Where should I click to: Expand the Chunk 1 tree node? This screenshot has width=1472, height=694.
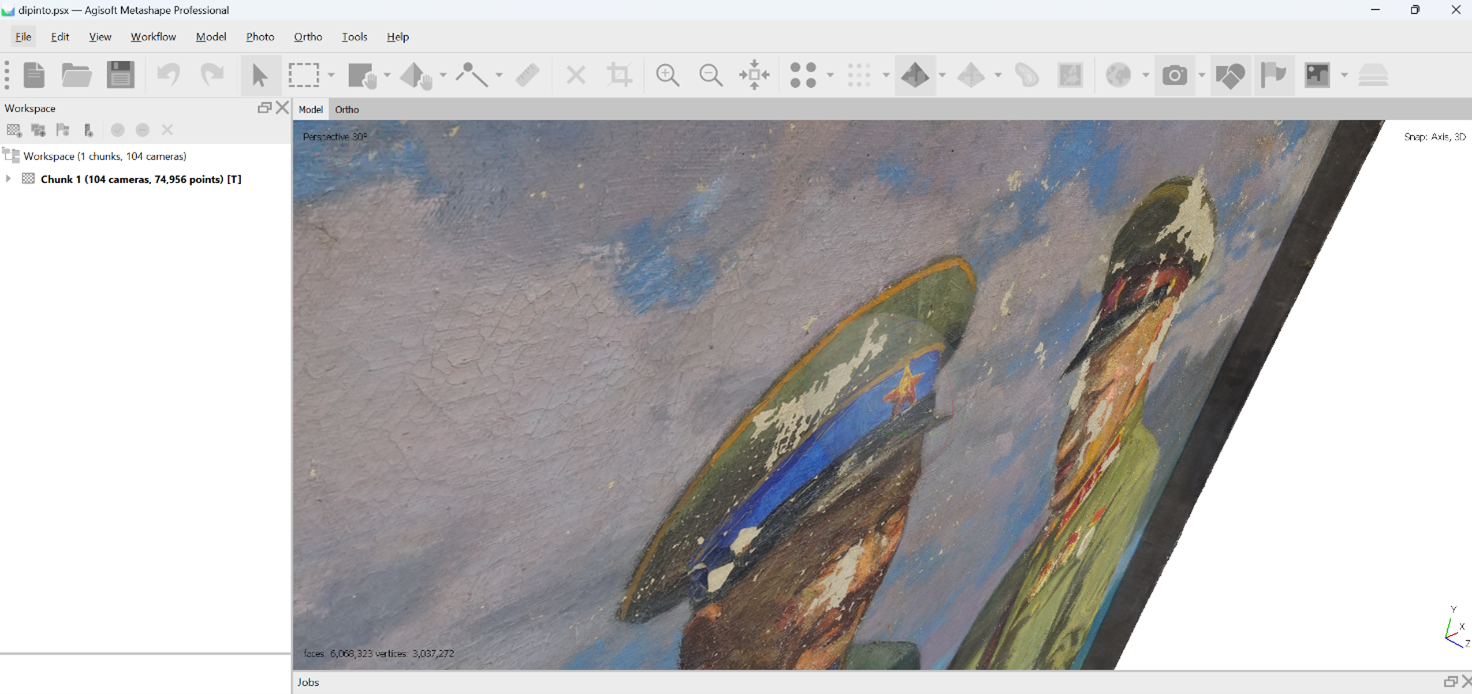click(9, 179)
